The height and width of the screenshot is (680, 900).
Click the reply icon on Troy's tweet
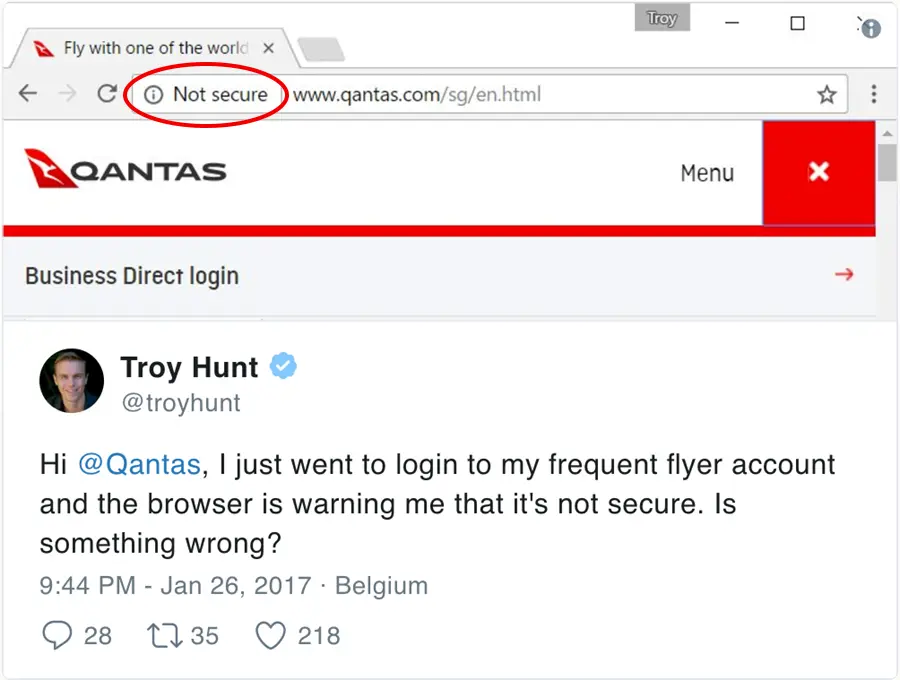pyautogui.click(x=56, y=635)
